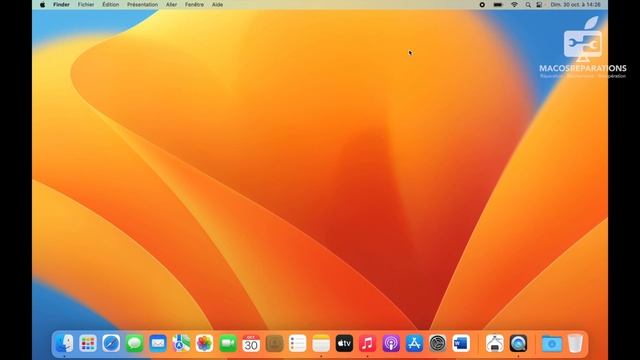Open the Contacts app
The image size is (640, 360).
[274, 343]
